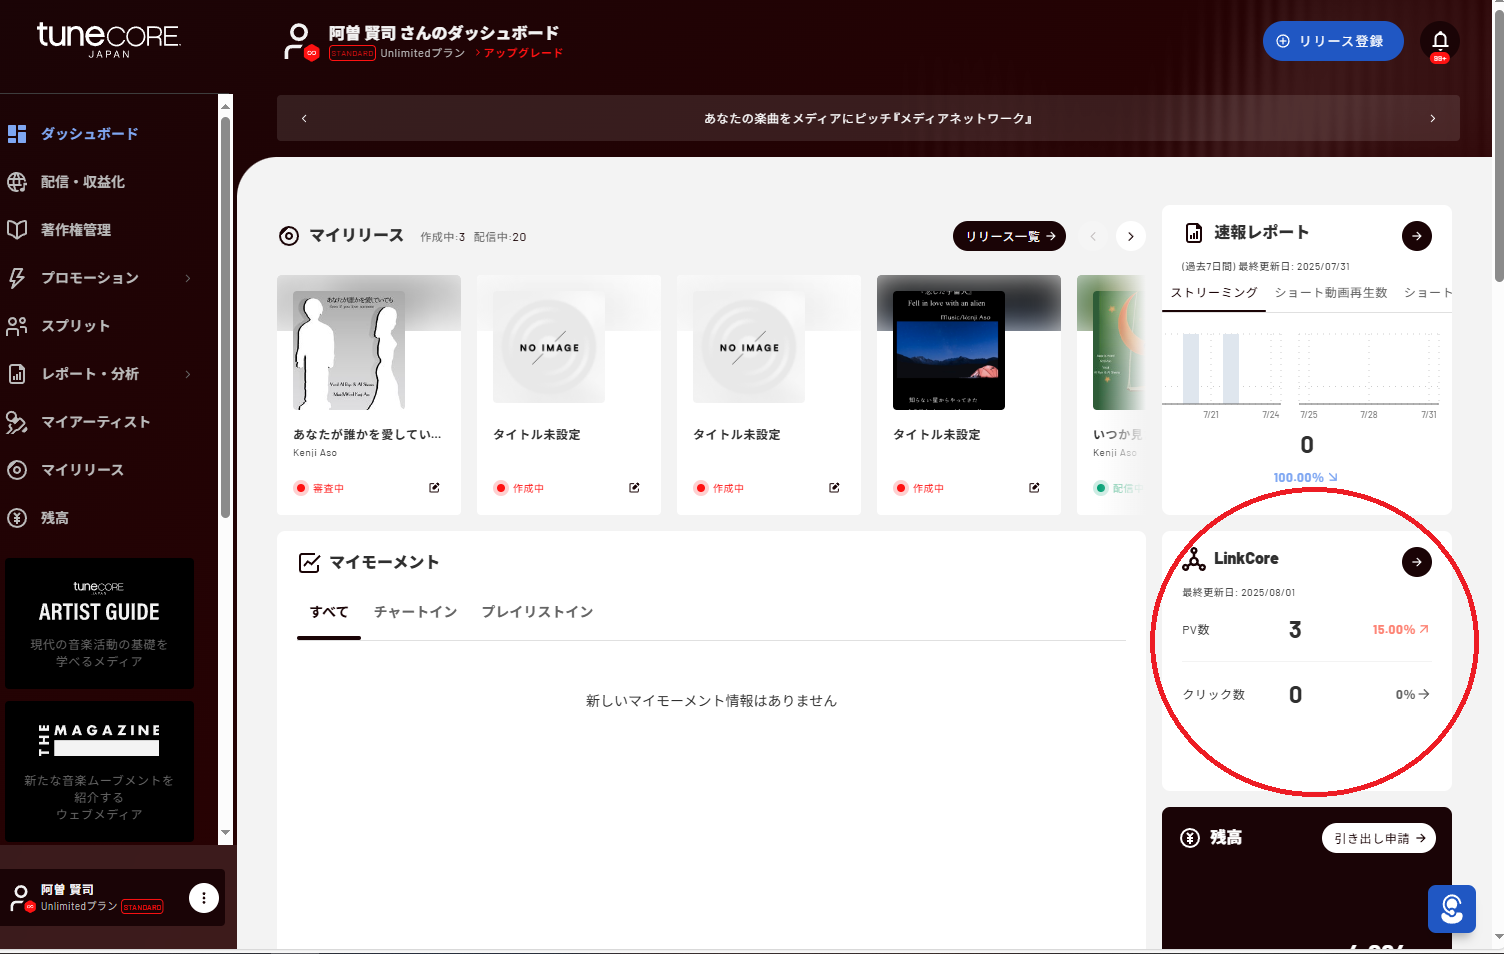Click the support chat headset icon
1504x954 pixels.
coord(1451,909)
